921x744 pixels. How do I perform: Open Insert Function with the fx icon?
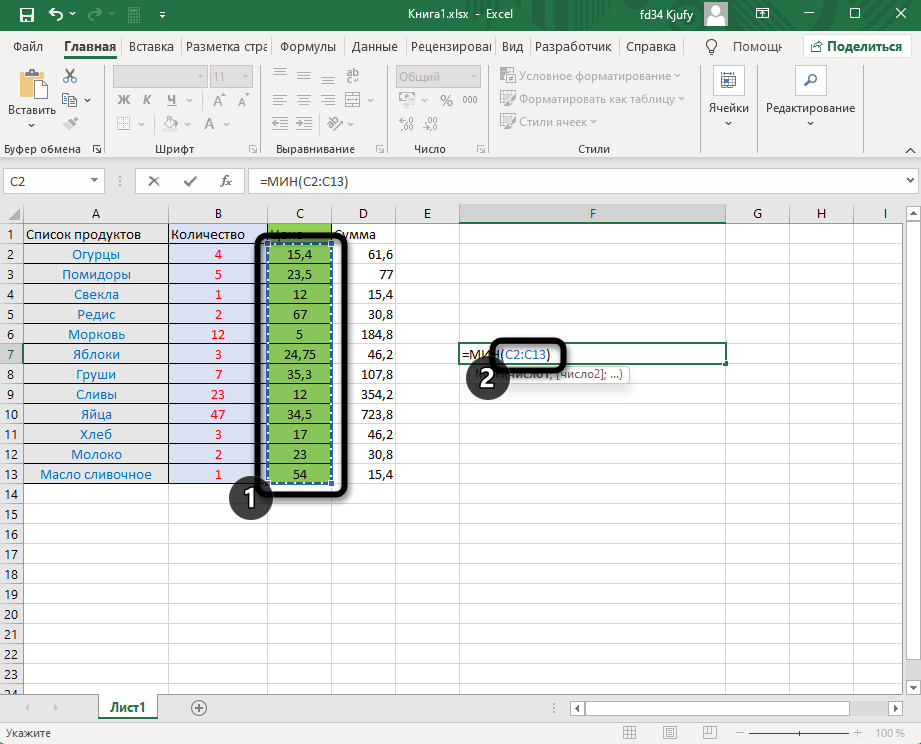[226, 181]
